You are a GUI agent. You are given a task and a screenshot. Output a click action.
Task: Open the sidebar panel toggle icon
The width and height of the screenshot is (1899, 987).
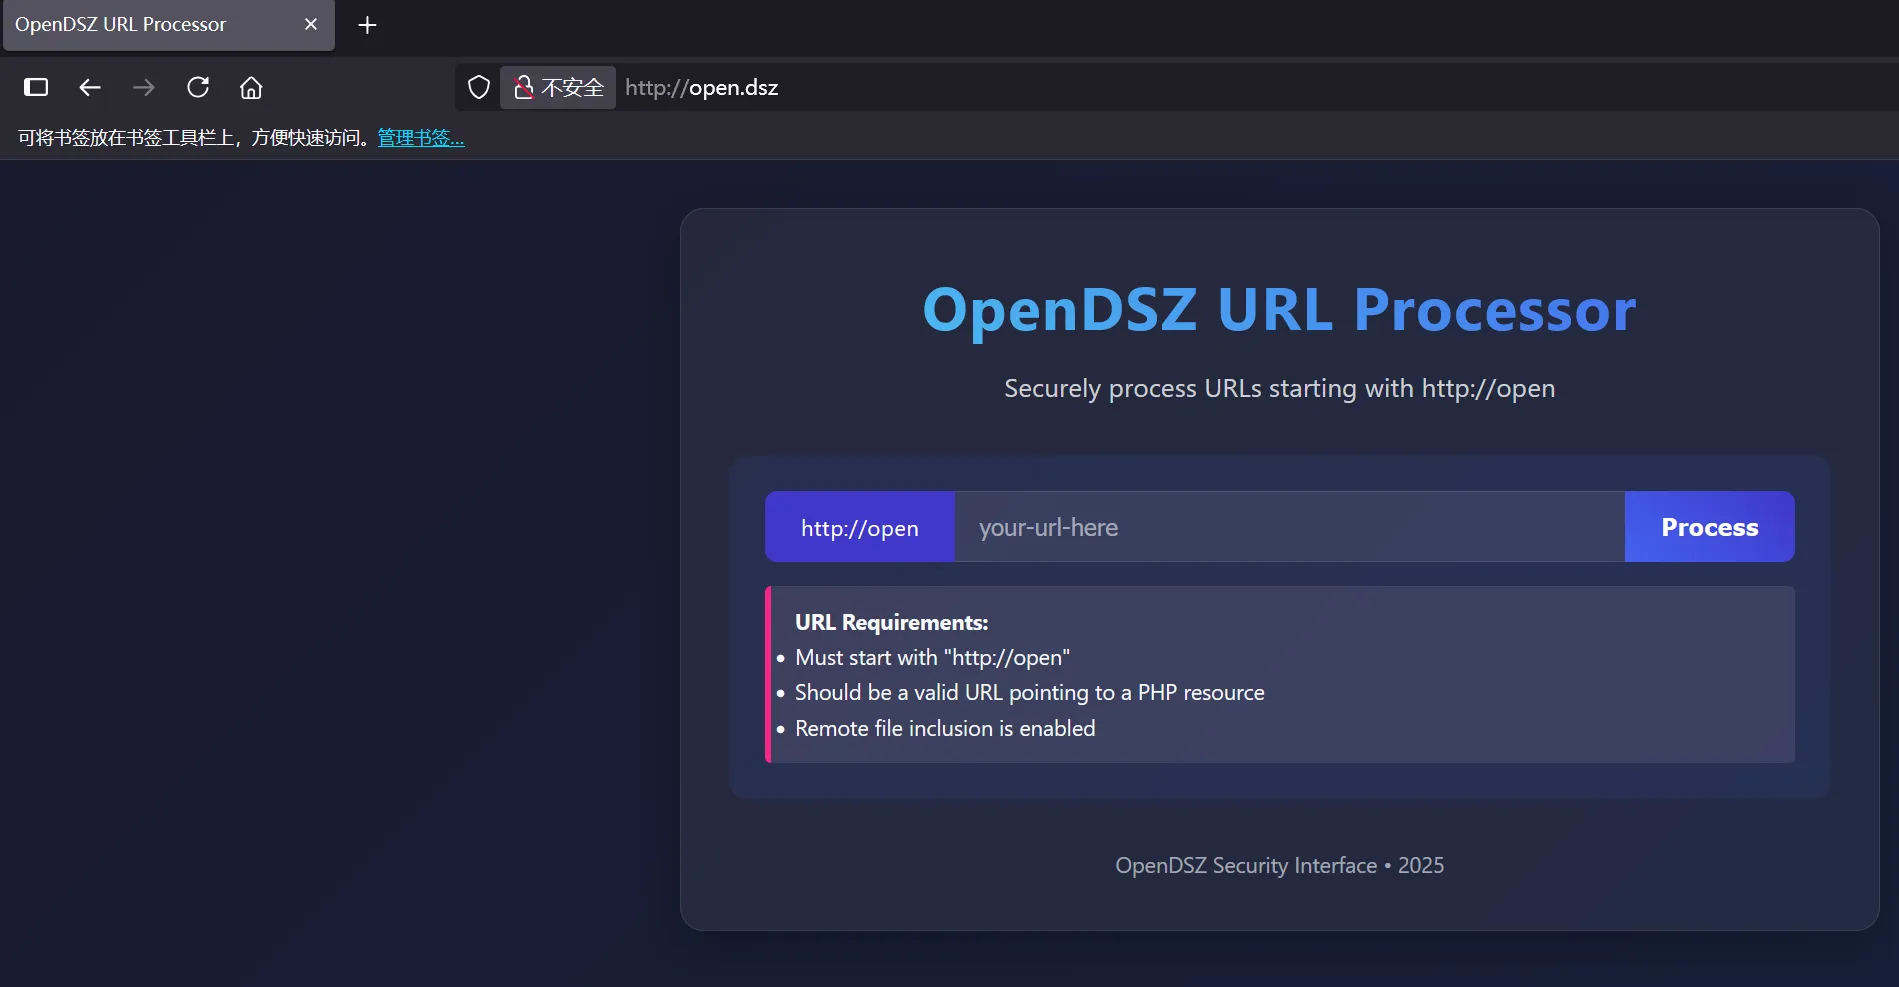36,87
